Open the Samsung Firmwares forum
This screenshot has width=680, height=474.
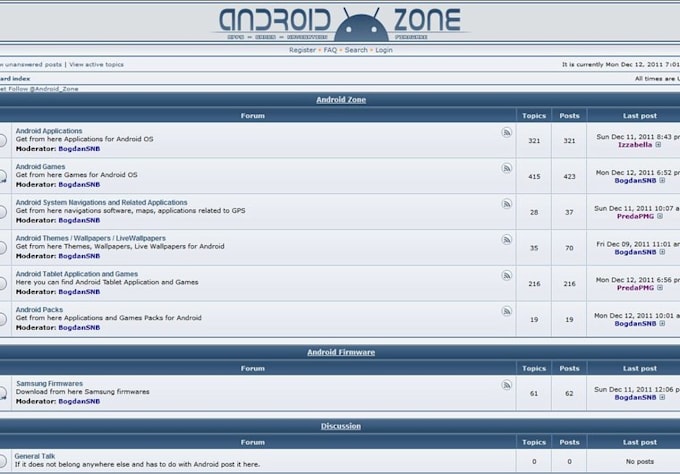(49, 383)
